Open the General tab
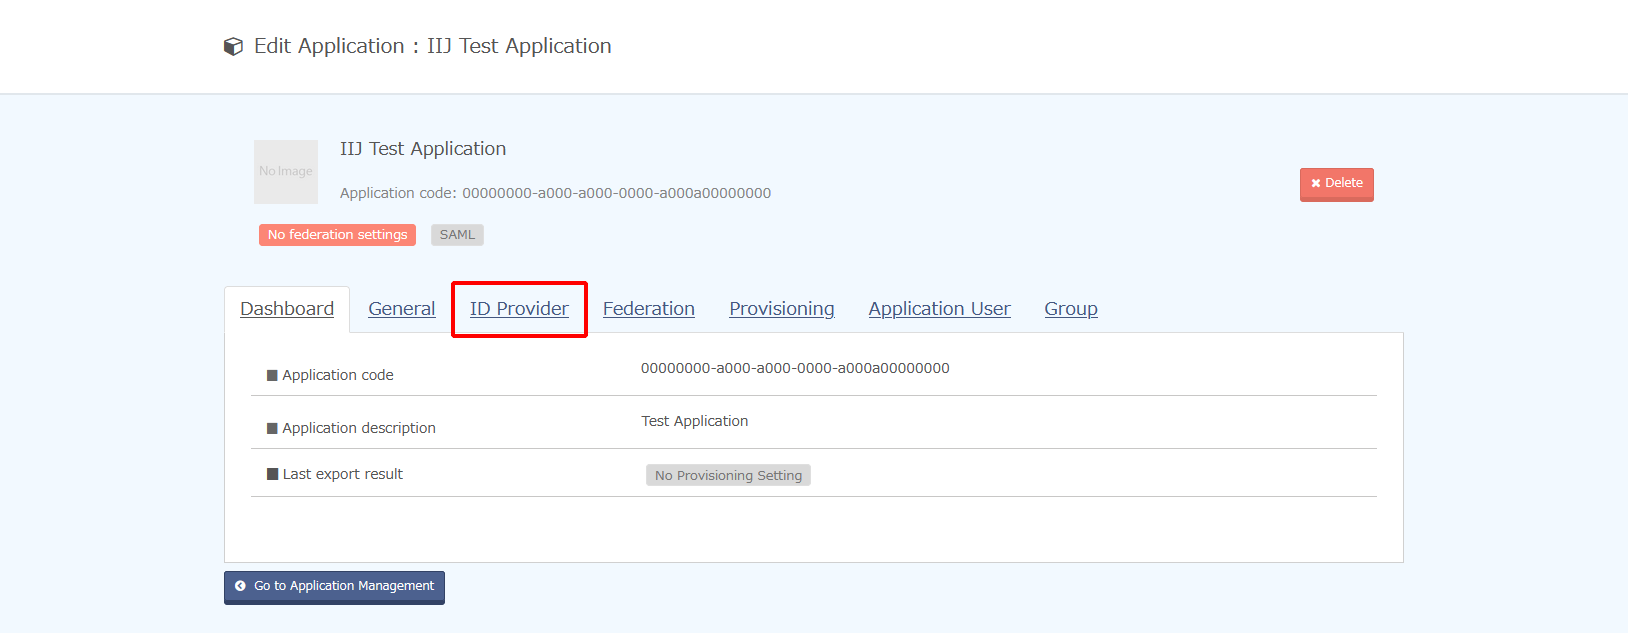1628x633 pixels. pos(401,309)
